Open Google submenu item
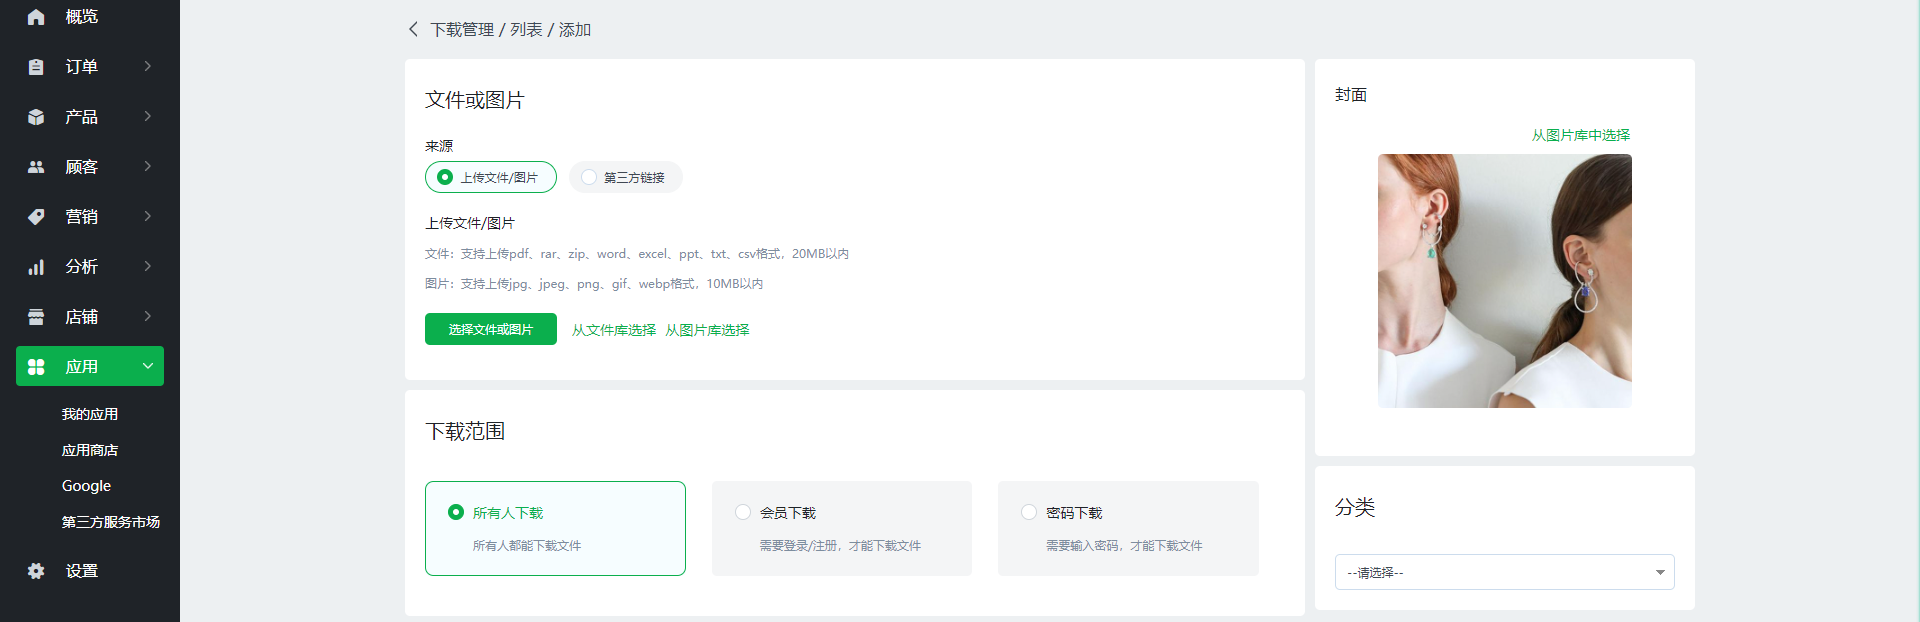The height and width of the screenshot is (622, 1920). [86, 486]
